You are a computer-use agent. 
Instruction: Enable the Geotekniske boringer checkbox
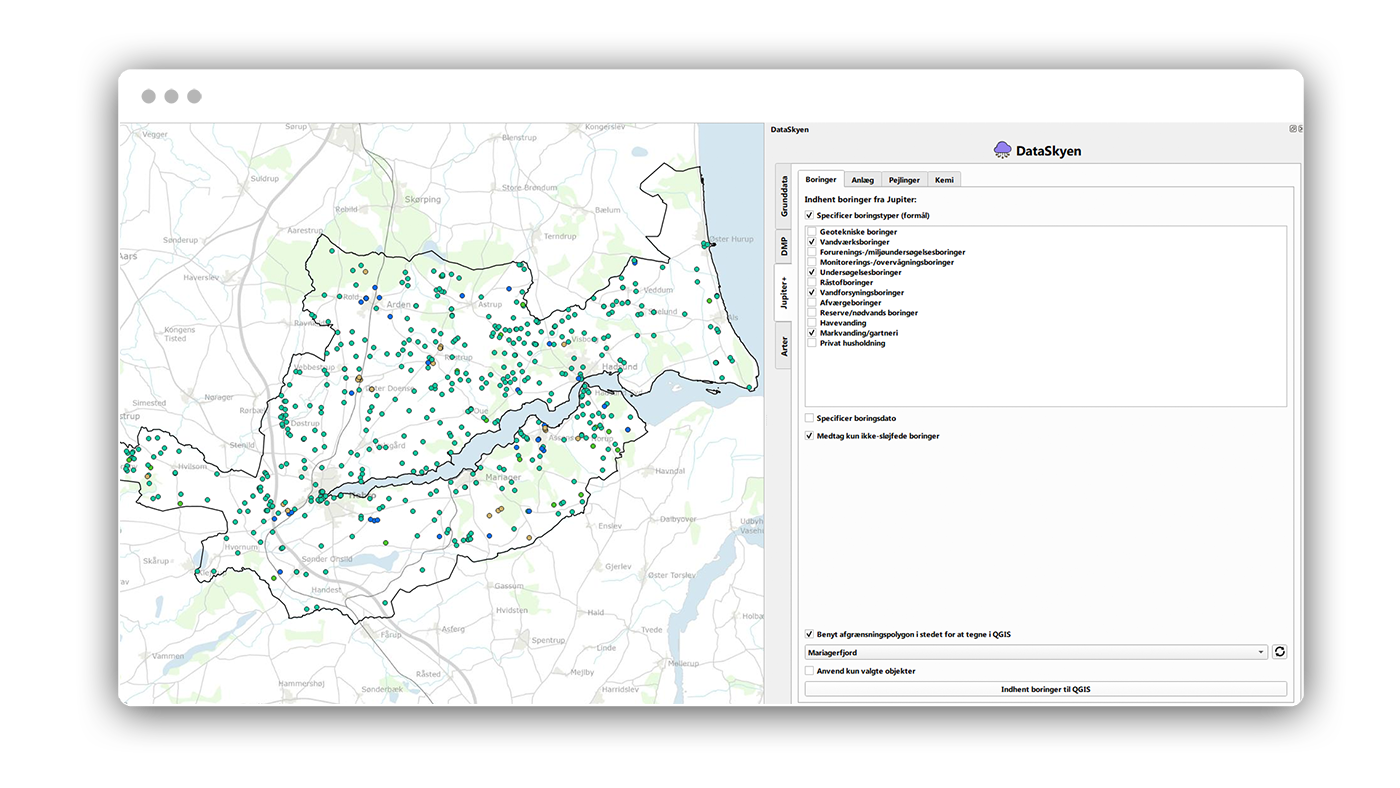[812, 232]
